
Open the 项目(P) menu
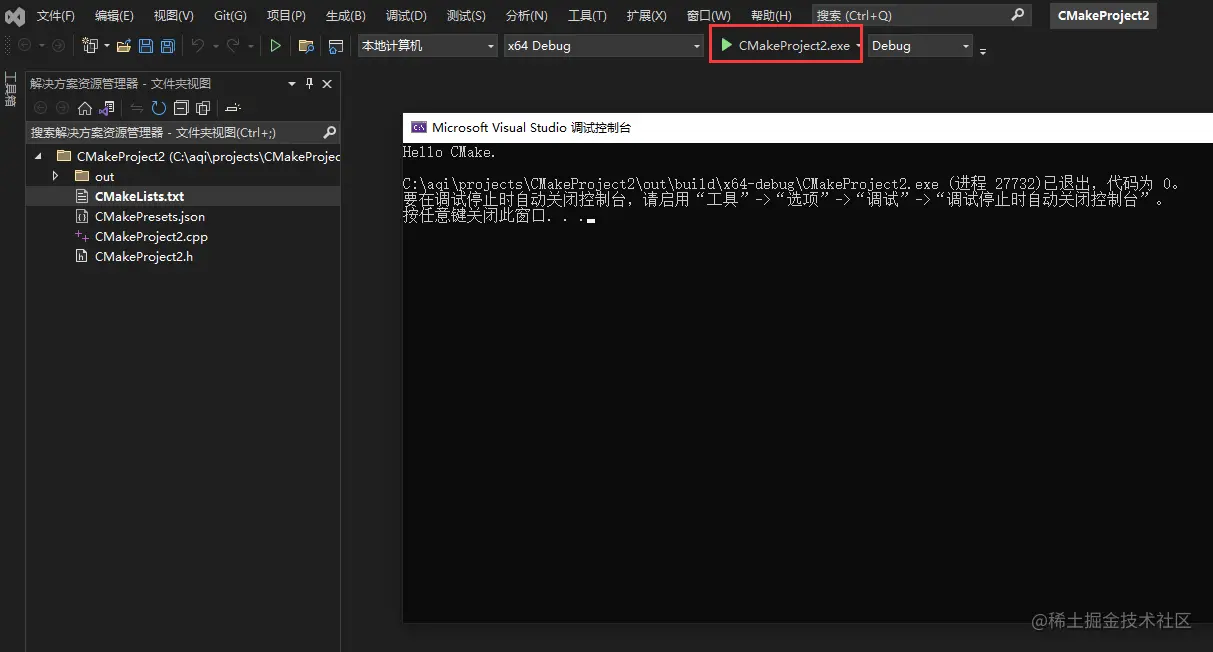286,16
